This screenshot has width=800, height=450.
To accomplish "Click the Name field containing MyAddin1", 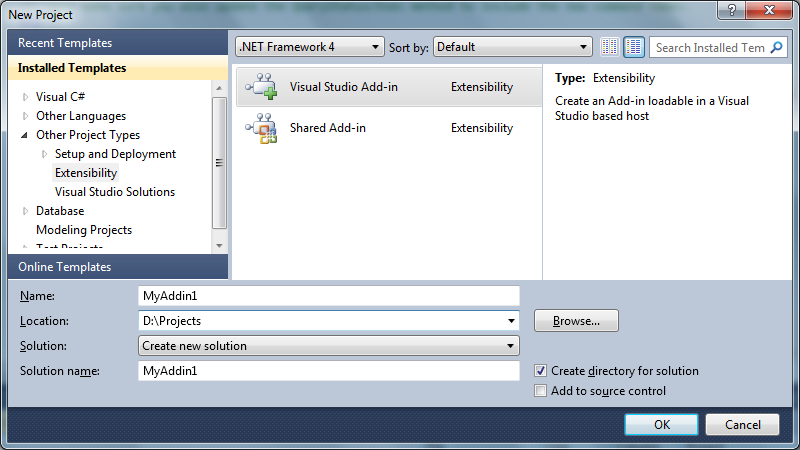I will tap(329, 296).
